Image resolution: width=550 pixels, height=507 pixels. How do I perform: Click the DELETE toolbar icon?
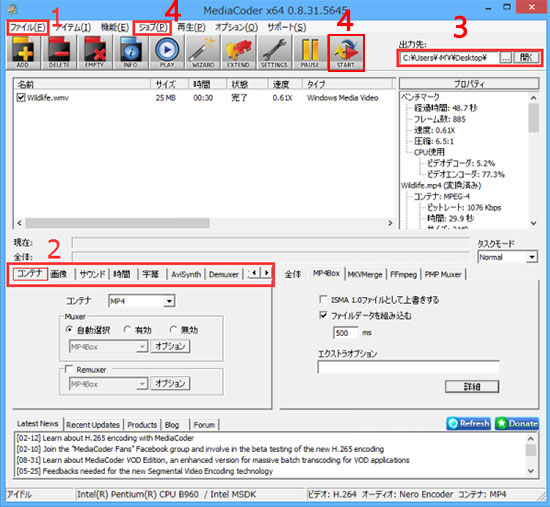click(59, 53)
